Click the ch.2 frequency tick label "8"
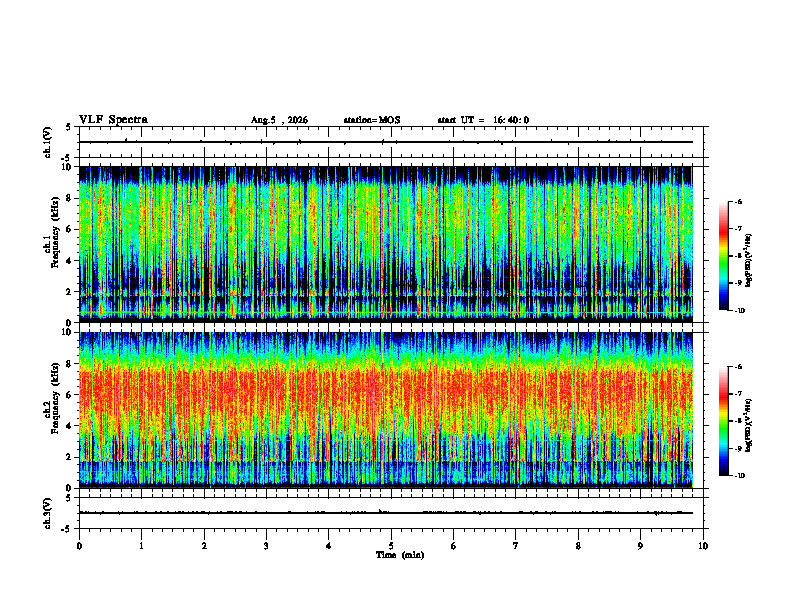Viewport: 792px width, 612px height. [x=69, y=364]
